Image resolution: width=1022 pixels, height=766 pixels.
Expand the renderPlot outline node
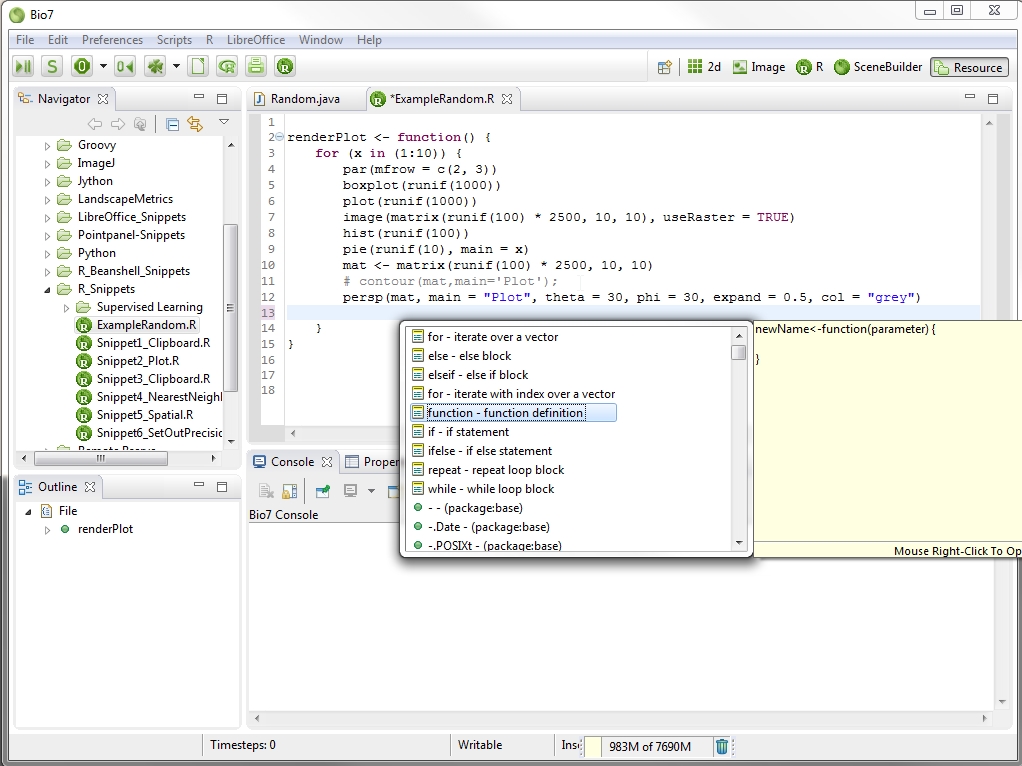[47, 529]
